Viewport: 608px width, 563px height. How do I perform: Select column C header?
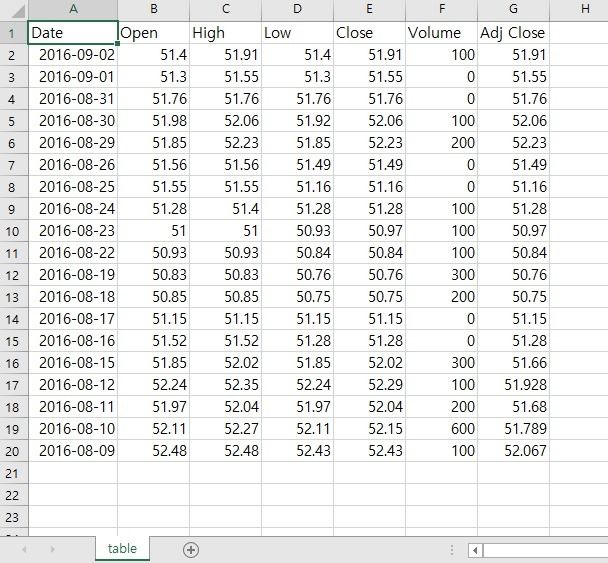coord(226,9)
